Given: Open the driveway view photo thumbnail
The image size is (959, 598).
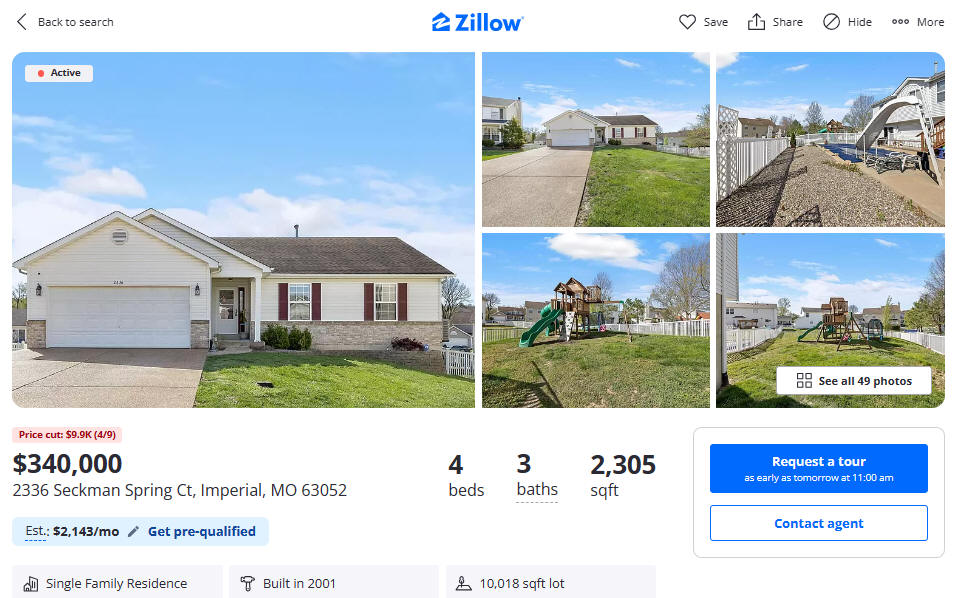Looking at the screenshot, I should pos(596,139).
